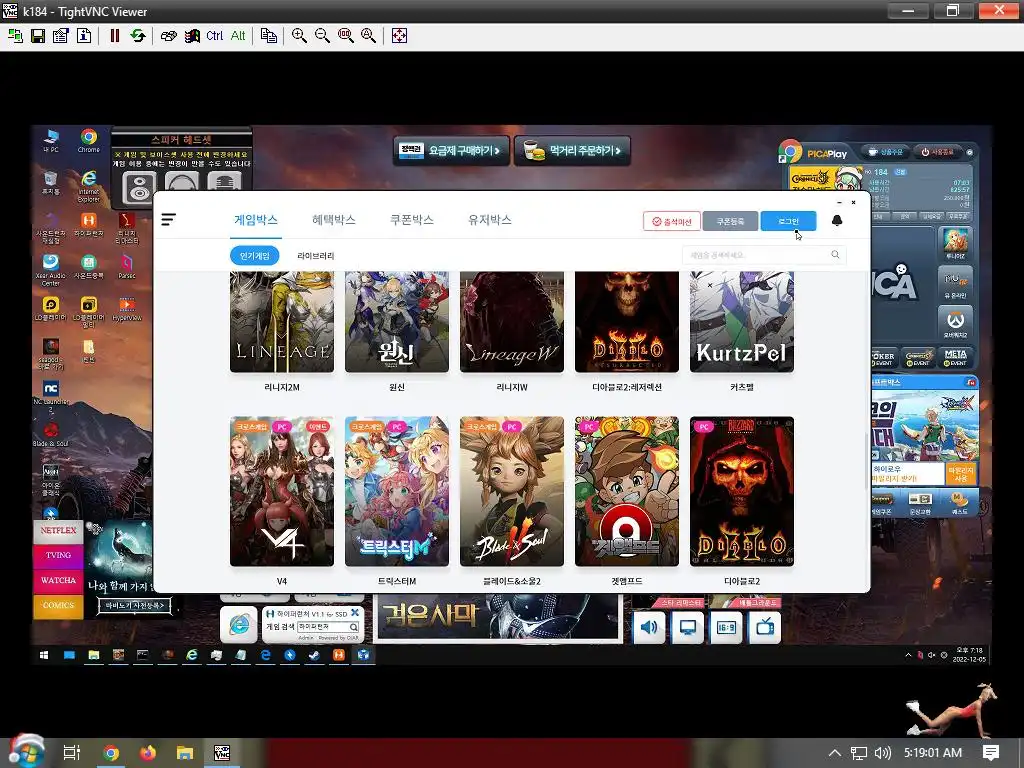This screenshot has height=768, width=1024.
Task: Click the NC Launcher desktop icon
Action: pos(50,395)
